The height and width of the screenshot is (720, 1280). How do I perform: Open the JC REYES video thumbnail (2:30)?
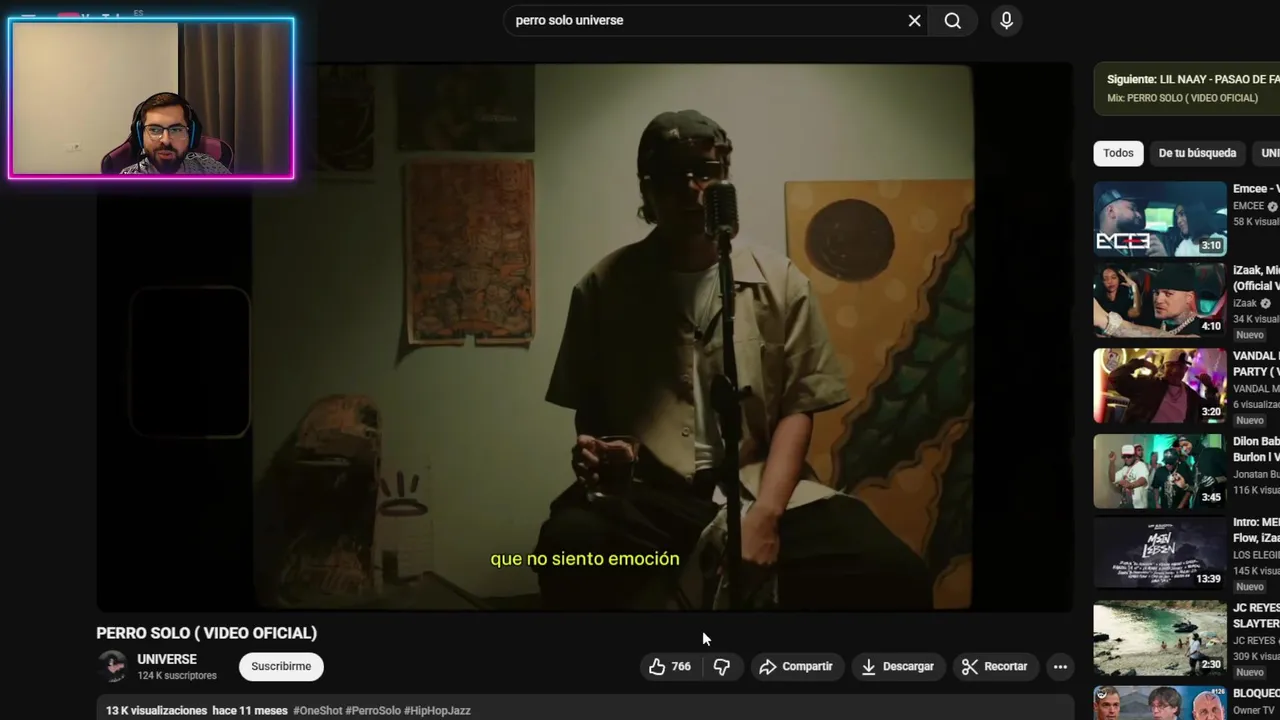1160,638
